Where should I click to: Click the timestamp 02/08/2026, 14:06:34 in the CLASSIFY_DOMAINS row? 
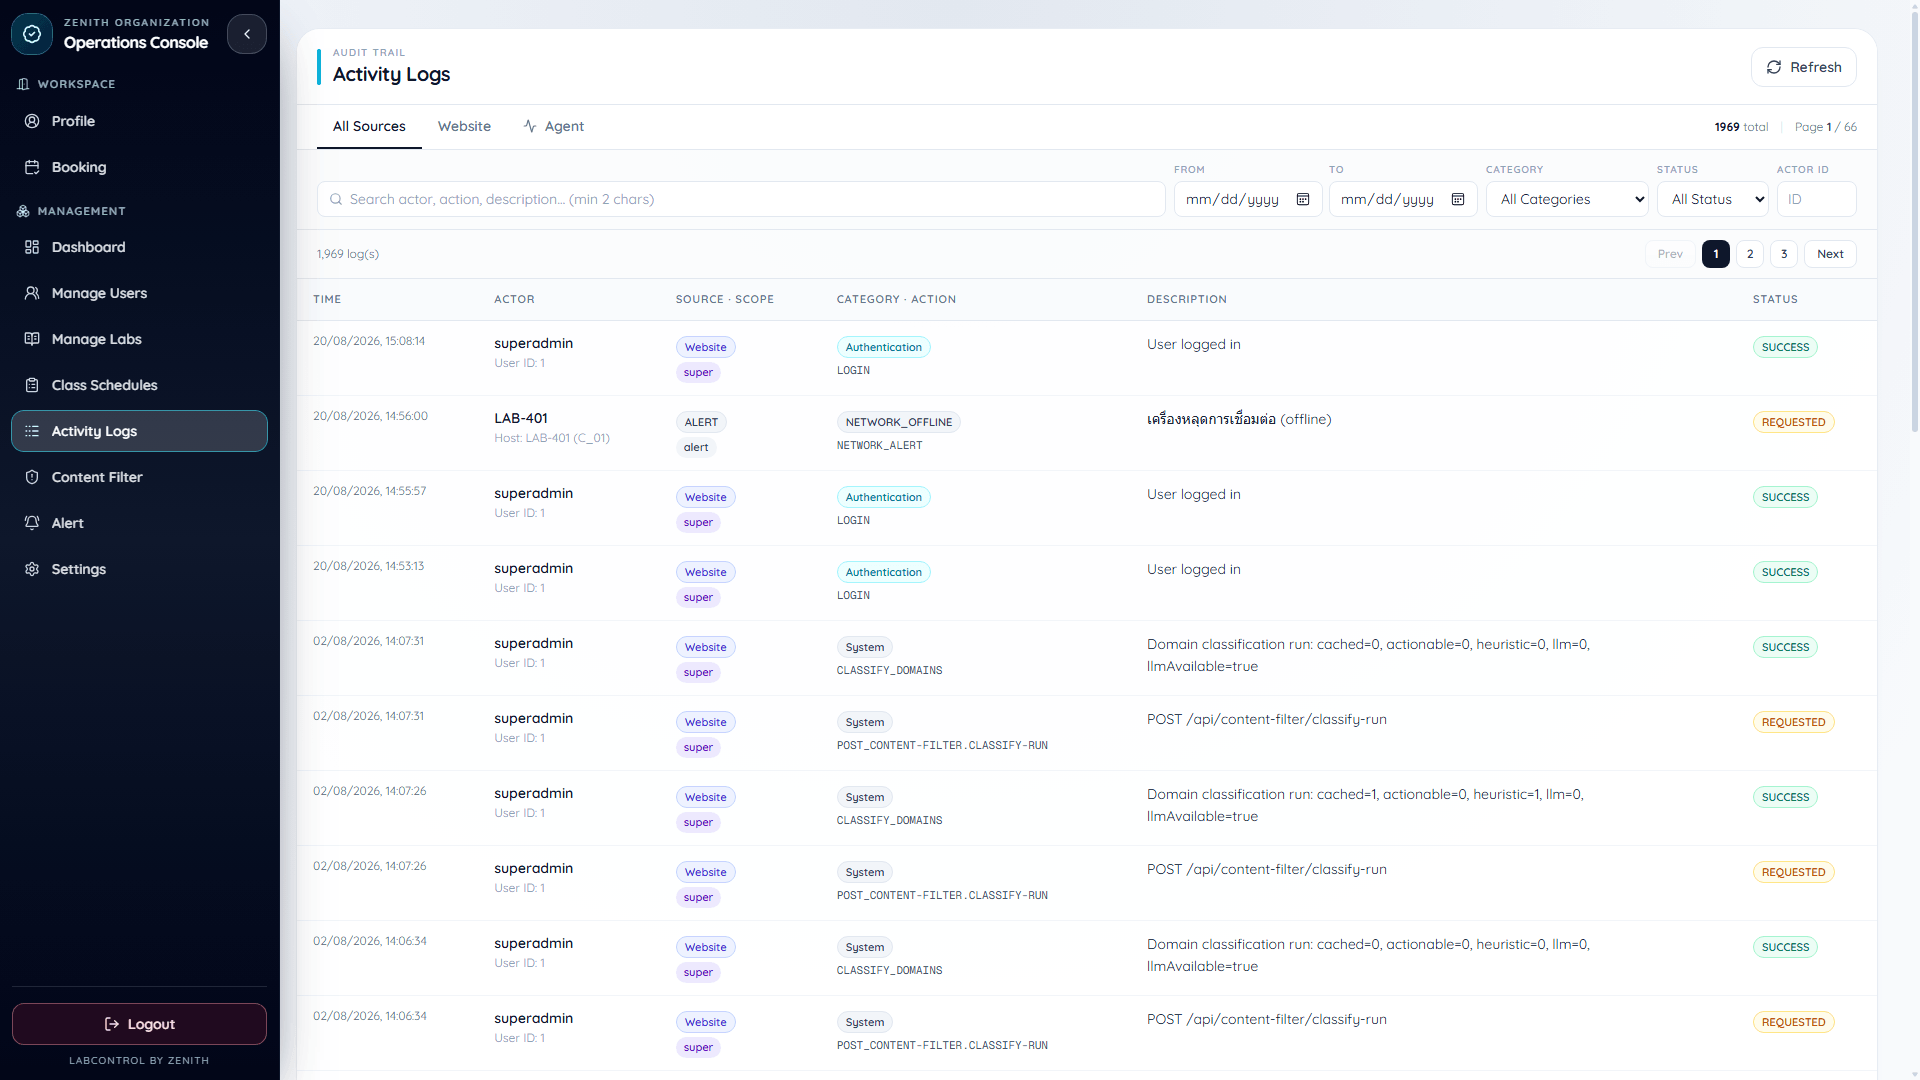point(370,941)
